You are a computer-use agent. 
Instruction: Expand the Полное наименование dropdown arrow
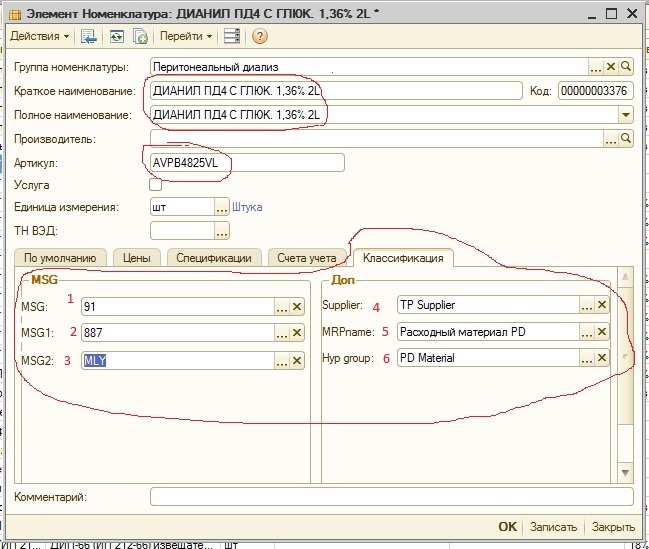click(626, 115)
